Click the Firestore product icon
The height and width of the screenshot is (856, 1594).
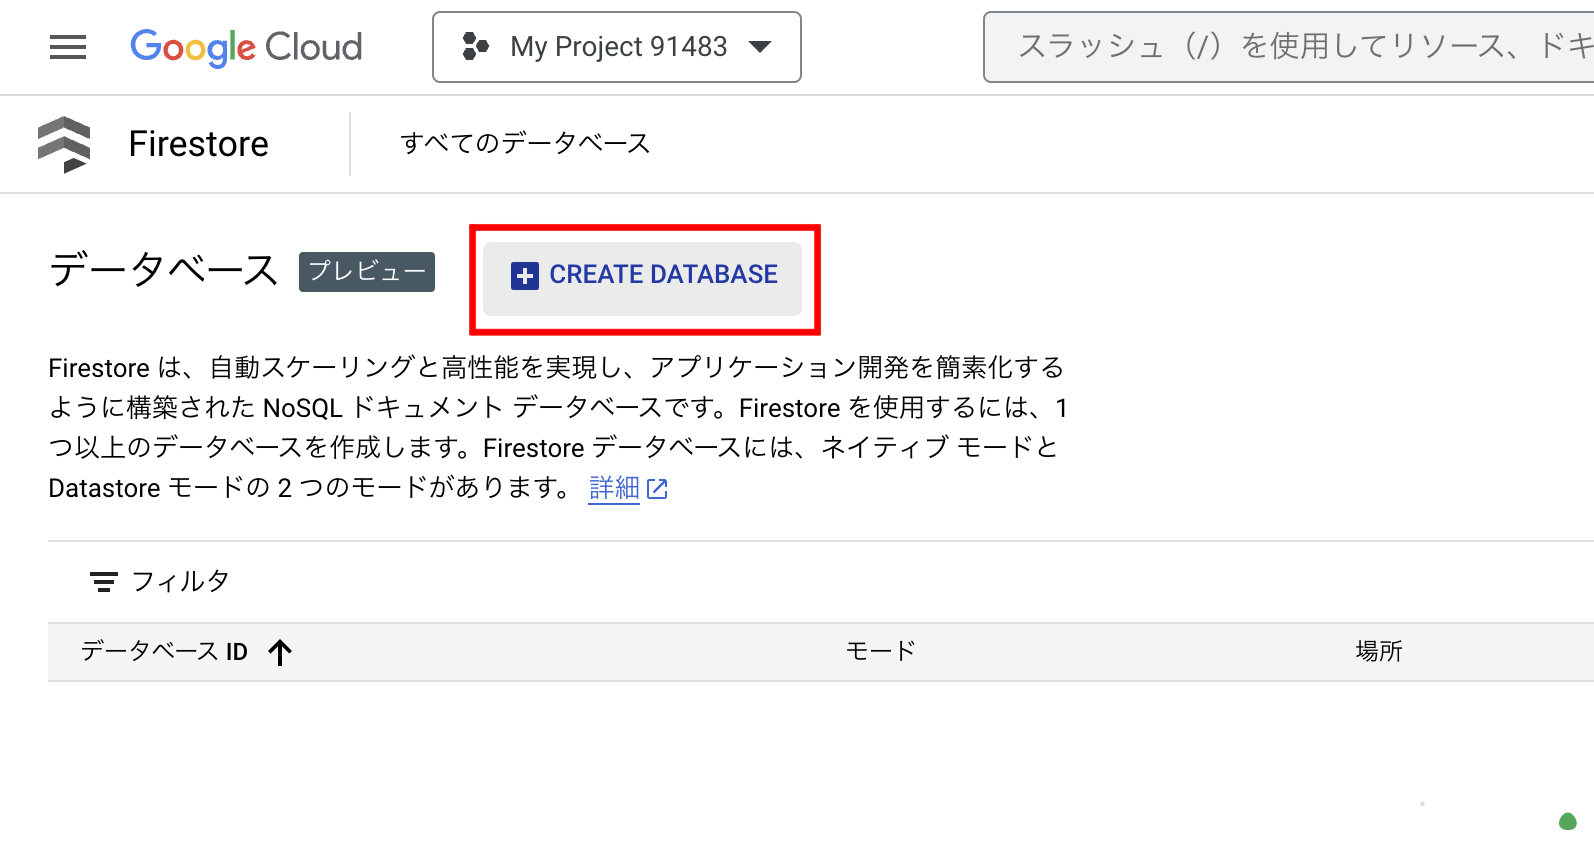click(x=63, y=144)
